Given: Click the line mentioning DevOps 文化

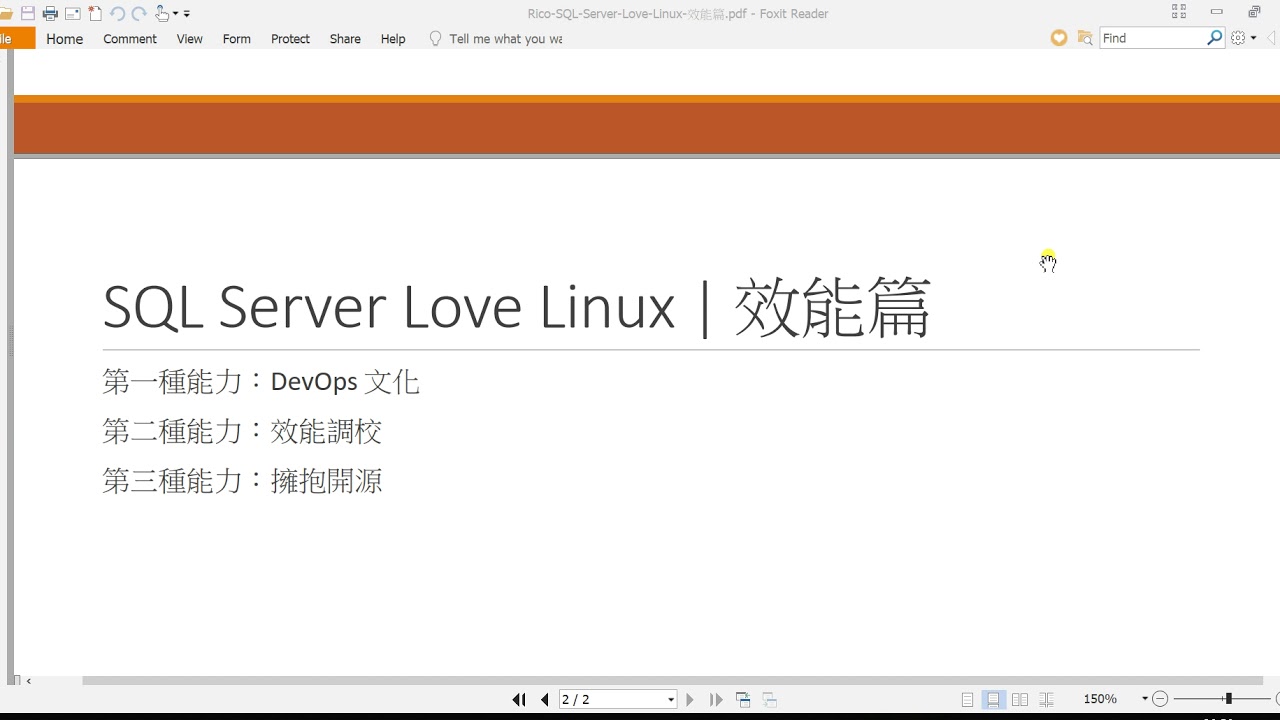Looking at the screenshot, I should click(261, 382).
